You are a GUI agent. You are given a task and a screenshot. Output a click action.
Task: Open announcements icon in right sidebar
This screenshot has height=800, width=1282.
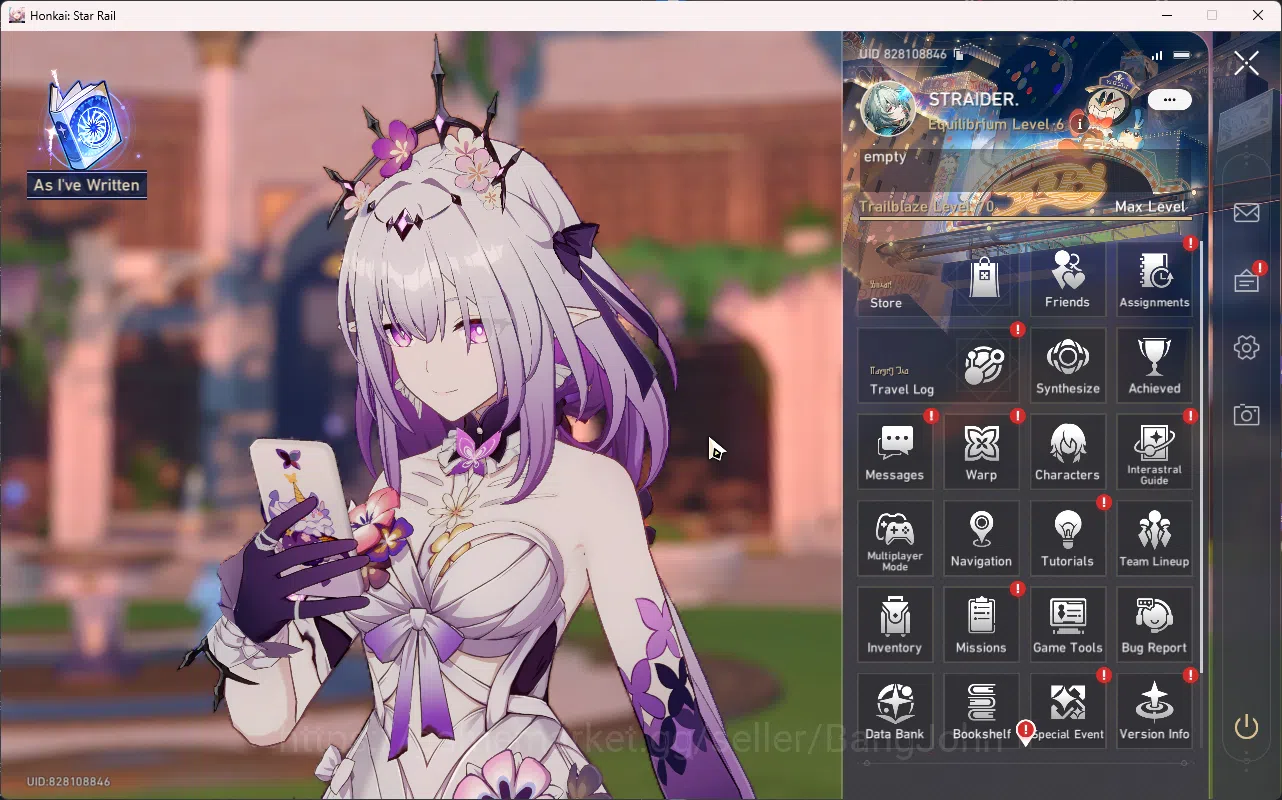[x=1246, y=281]
